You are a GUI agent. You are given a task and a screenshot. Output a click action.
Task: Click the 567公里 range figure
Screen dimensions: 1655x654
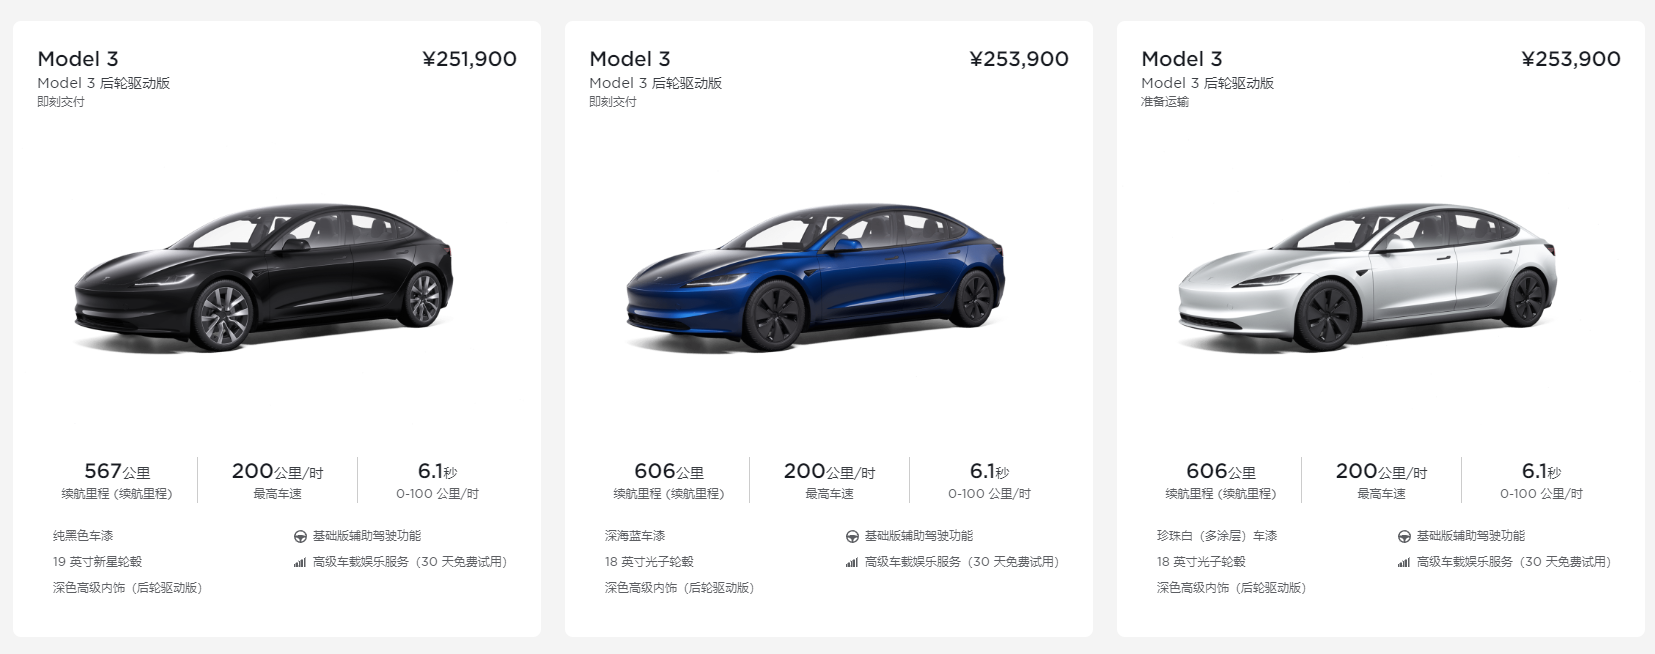click(x=117, y=471)
